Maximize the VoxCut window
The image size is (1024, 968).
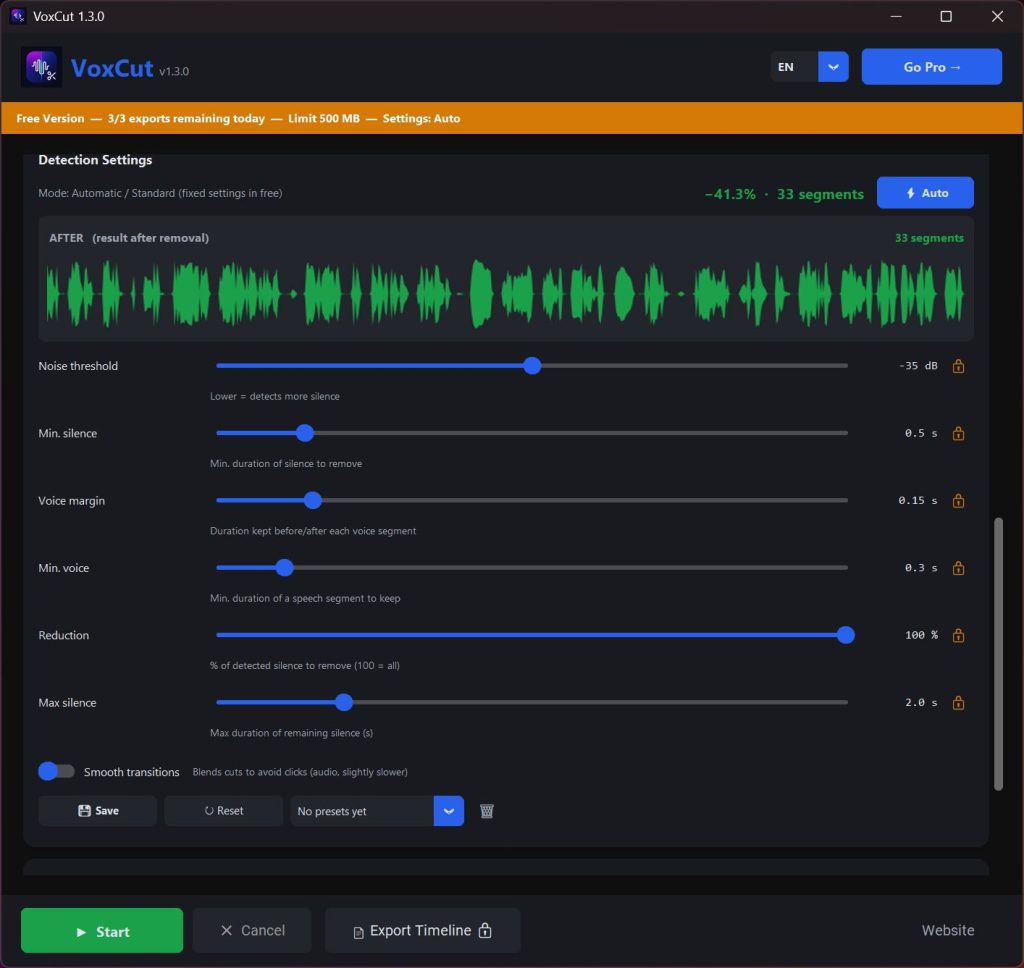946,16
